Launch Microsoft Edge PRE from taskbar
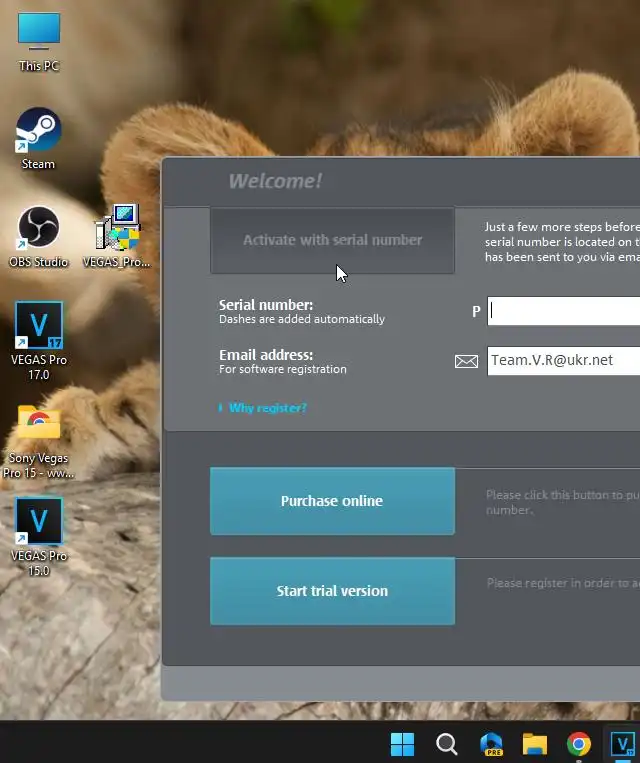 tap(491, 744)
